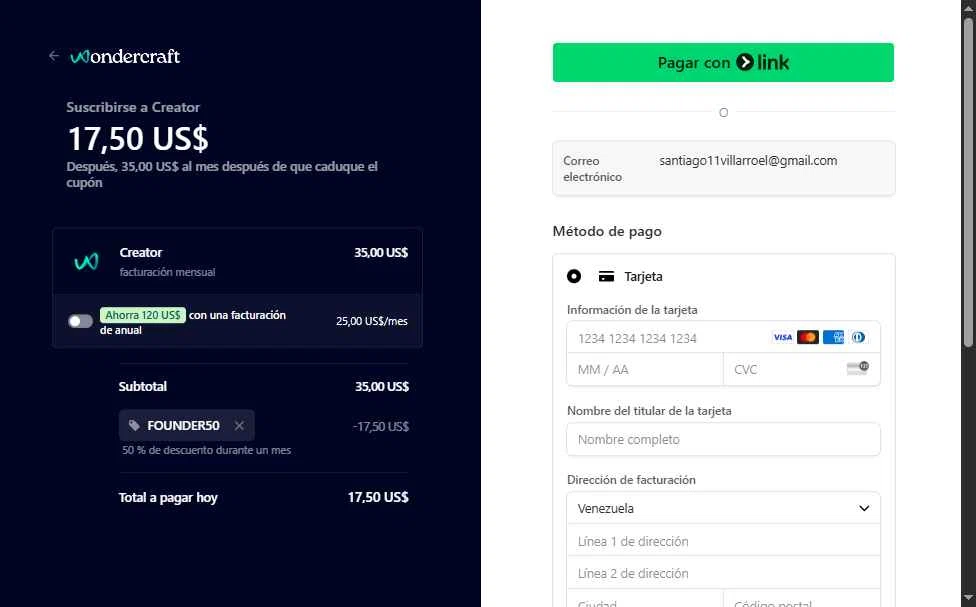Click the Pagar con link button

pos(723,62)
